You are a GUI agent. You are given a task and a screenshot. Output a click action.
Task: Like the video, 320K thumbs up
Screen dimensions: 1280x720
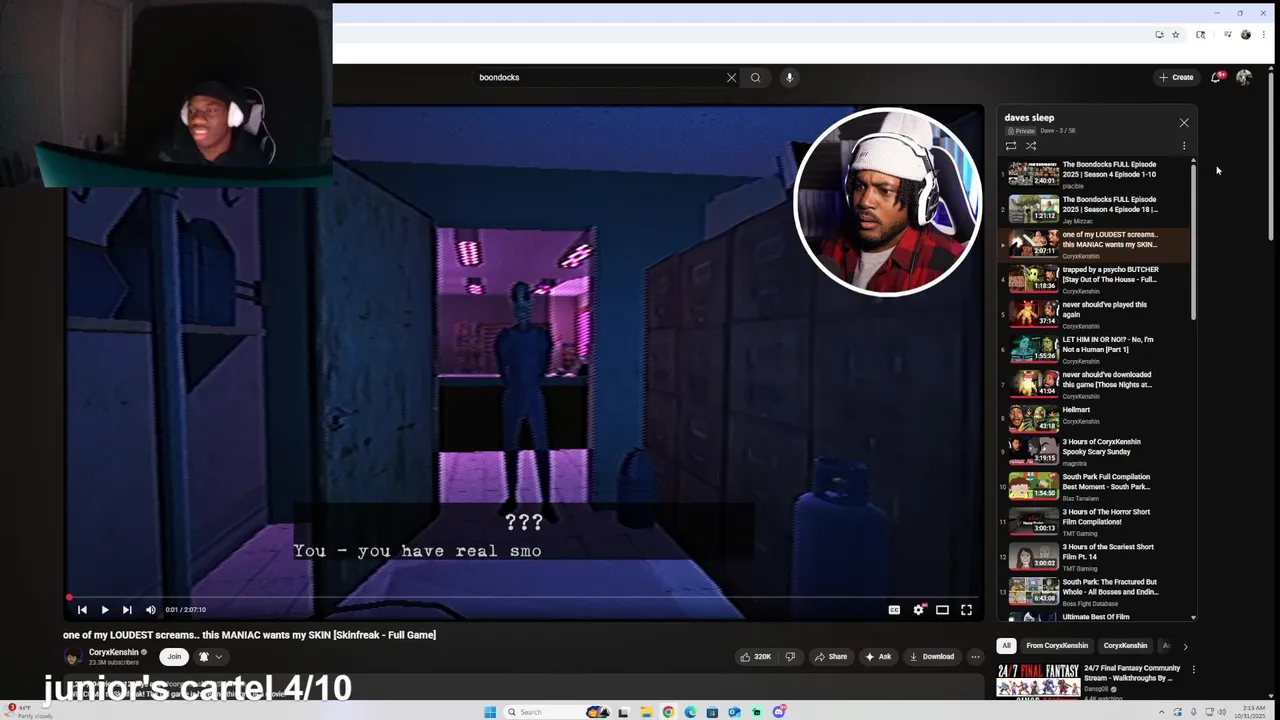click(756, 657)
